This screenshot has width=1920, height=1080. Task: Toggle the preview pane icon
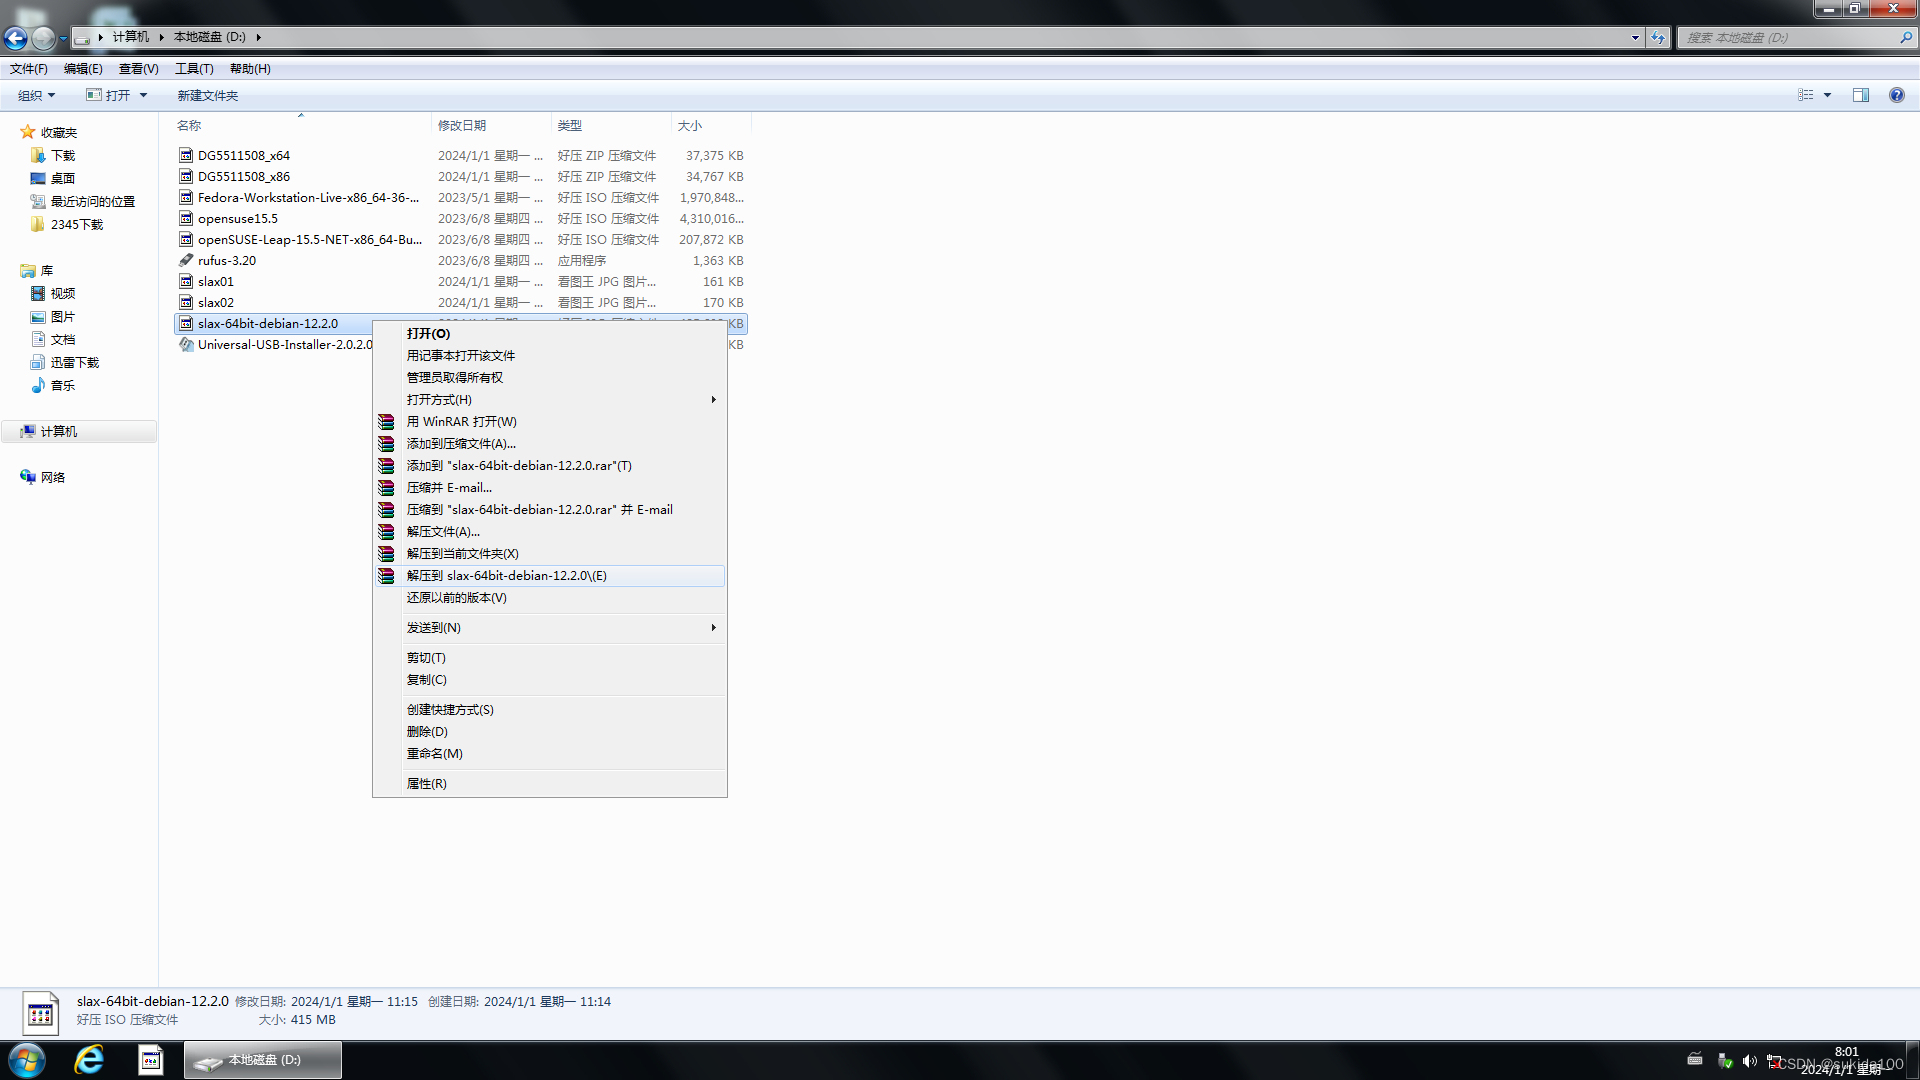pos(1860,95)
